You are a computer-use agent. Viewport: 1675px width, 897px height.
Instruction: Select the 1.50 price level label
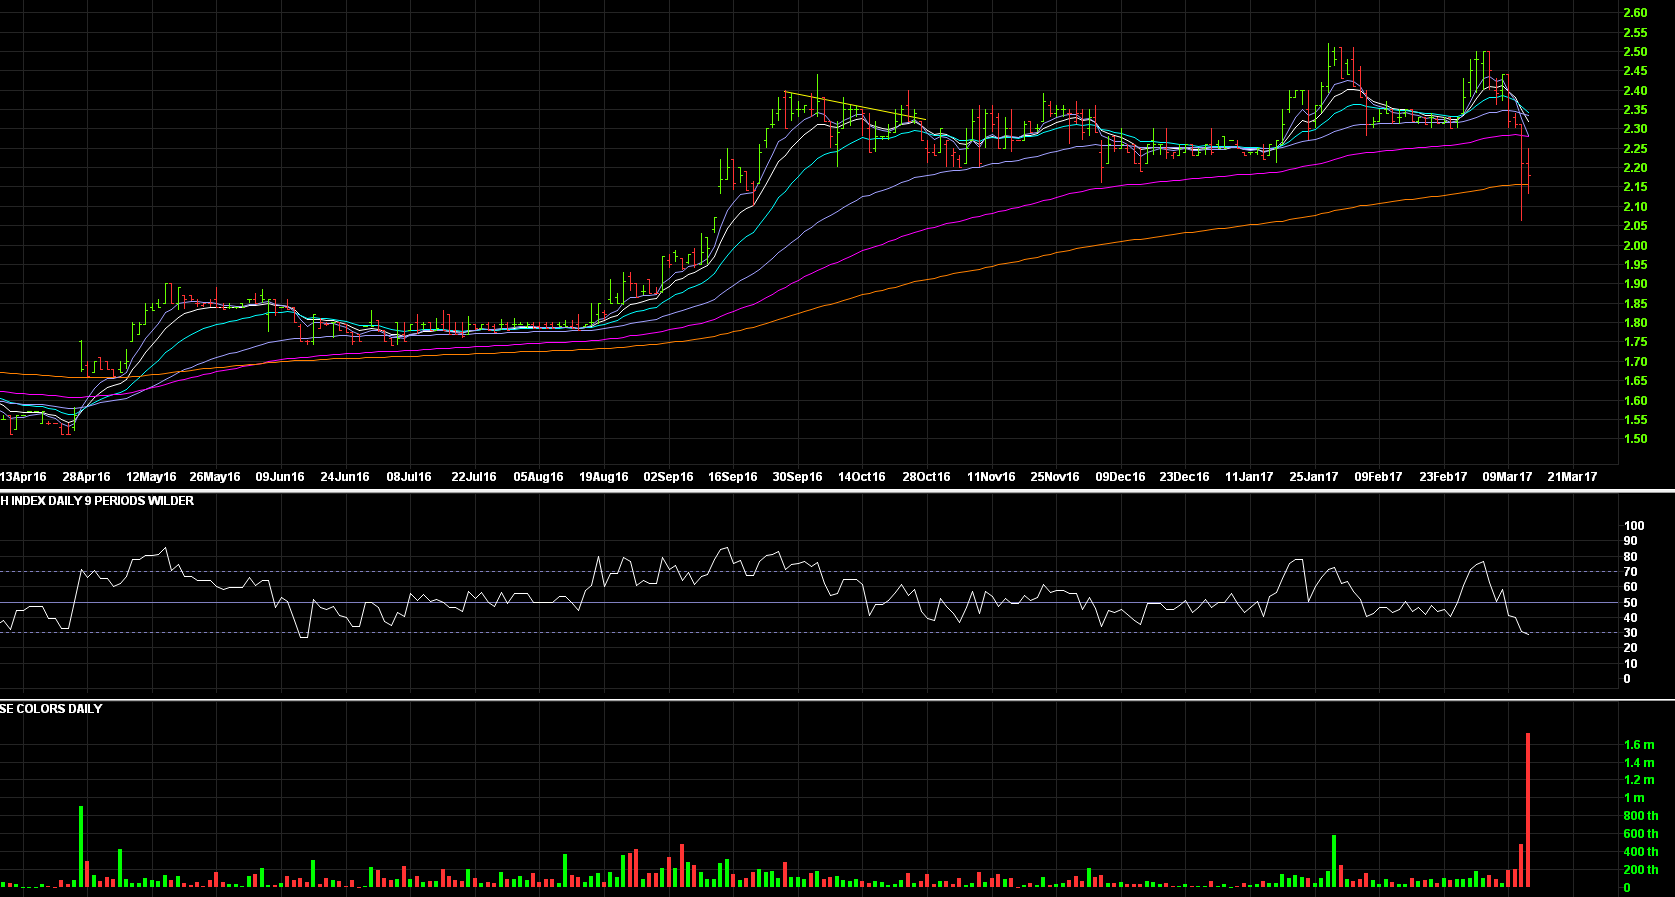tap(1635, 439)
